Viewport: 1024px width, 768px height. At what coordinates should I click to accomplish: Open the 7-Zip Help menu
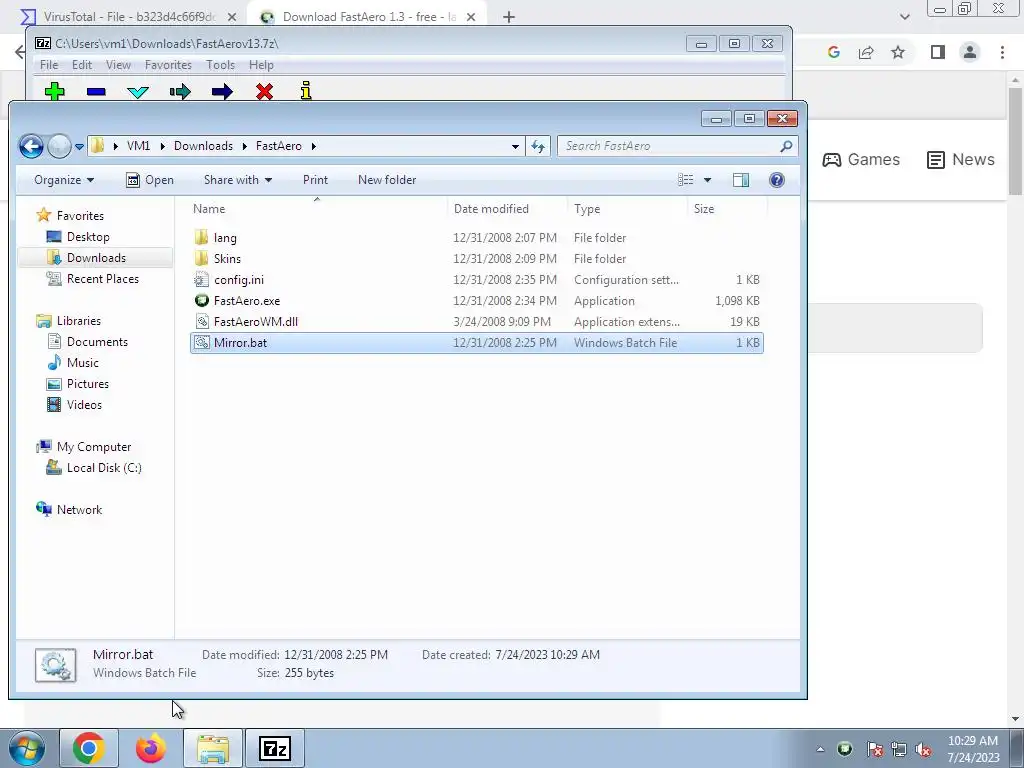[x=261, y=65]
